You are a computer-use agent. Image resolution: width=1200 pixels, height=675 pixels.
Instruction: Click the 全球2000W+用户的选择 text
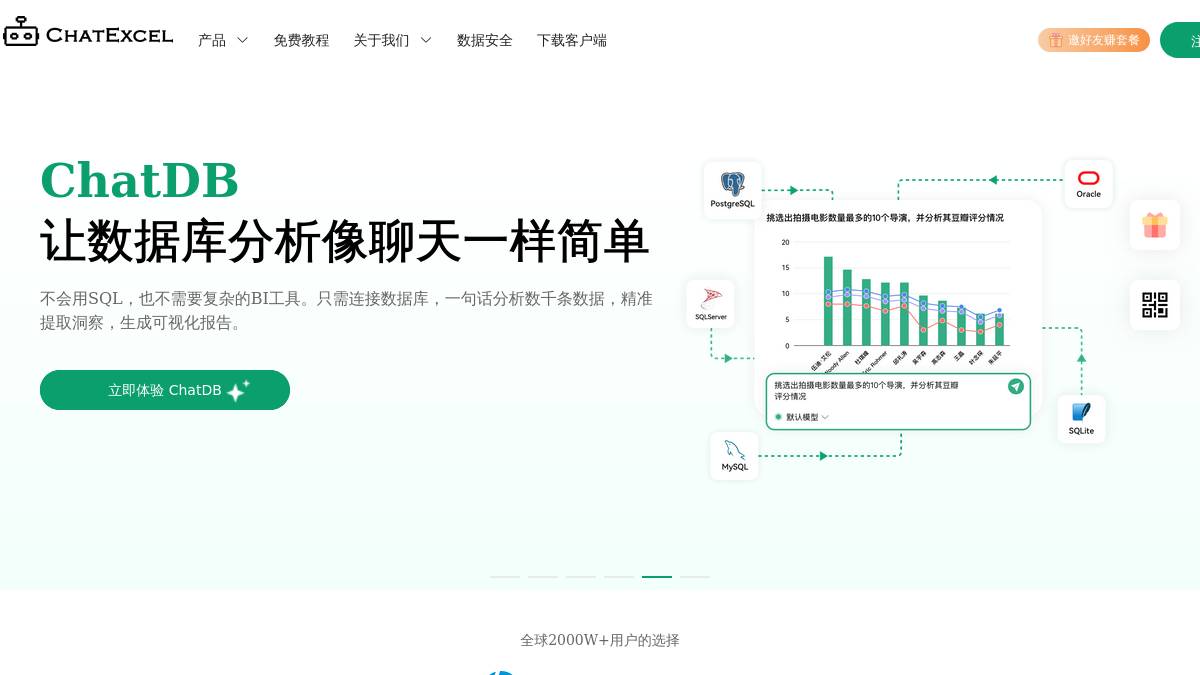point(600,640)
